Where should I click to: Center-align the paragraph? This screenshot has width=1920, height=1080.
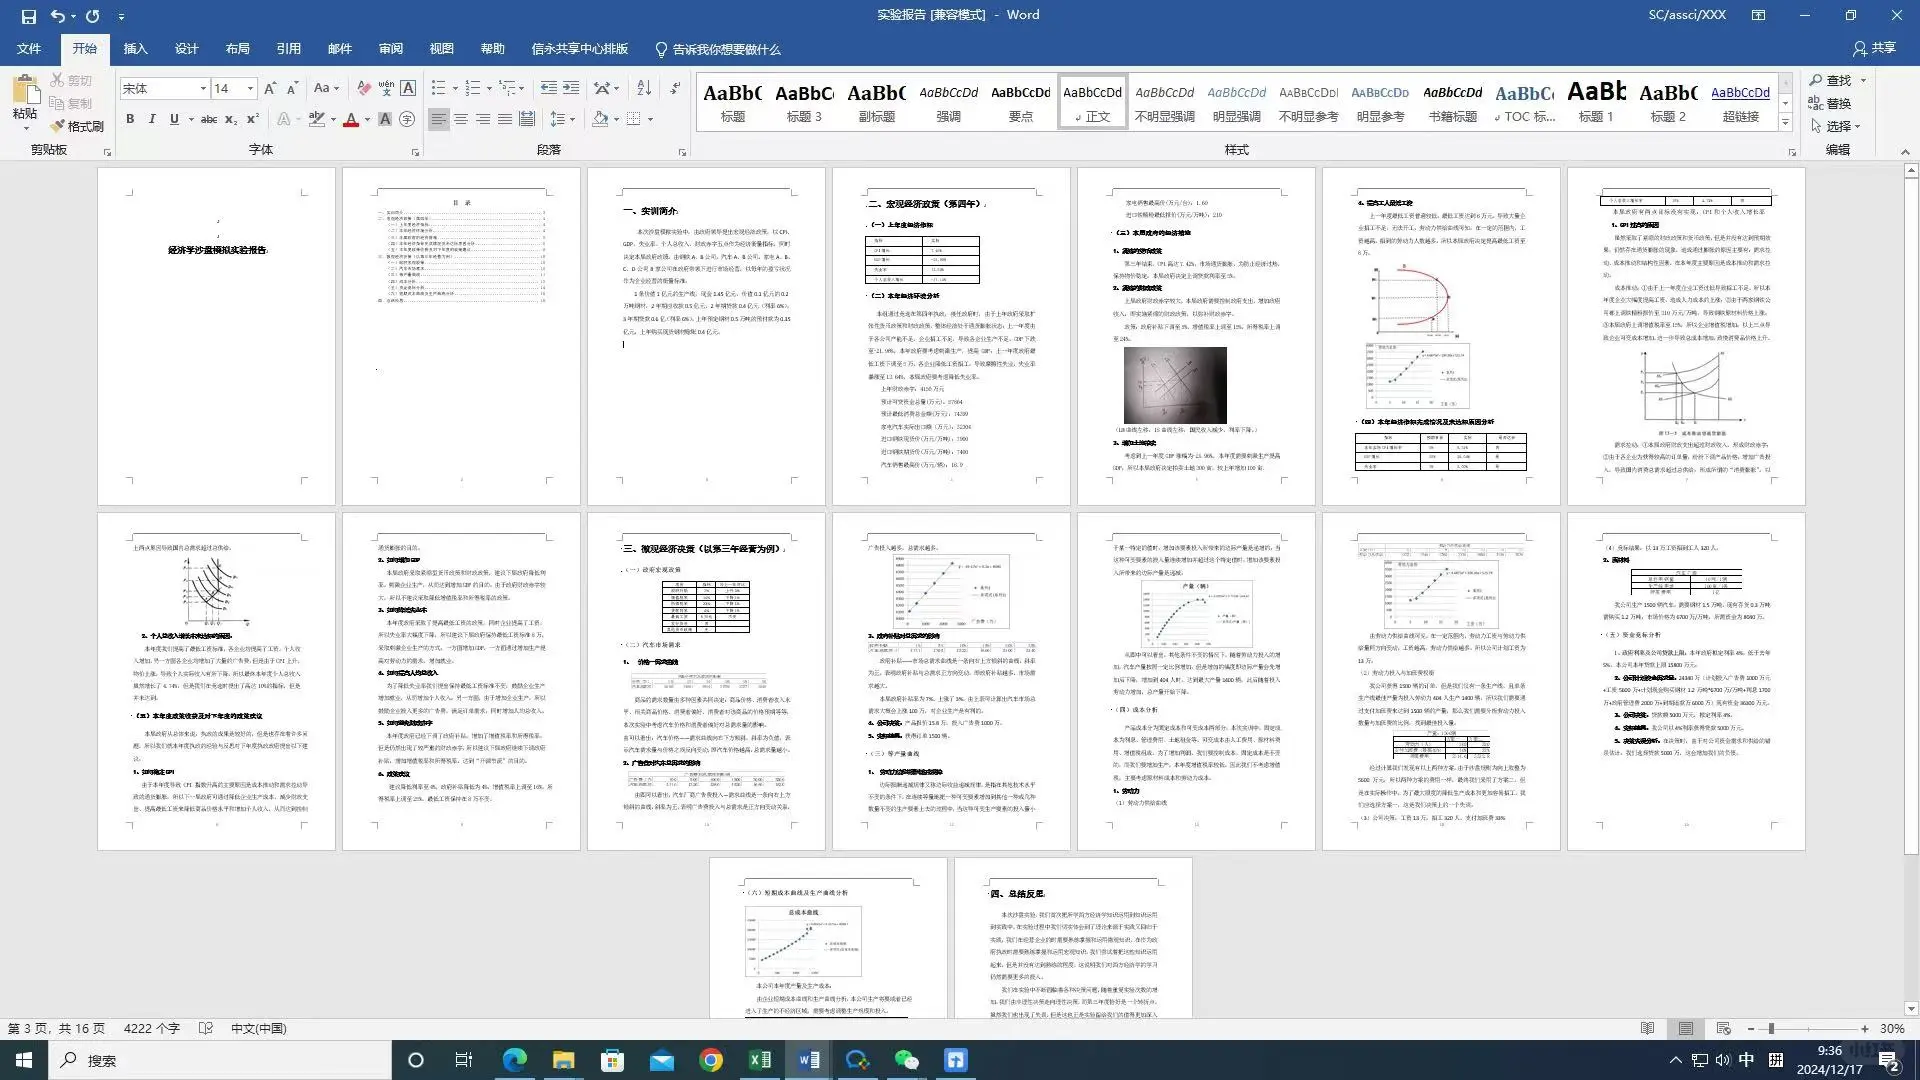[x=461, y=119]
